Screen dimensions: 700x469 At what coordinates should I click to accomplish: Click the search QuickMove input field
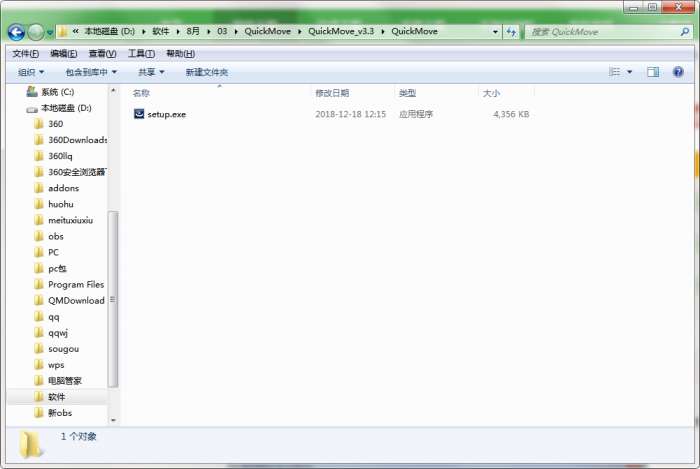pos(603,32)
